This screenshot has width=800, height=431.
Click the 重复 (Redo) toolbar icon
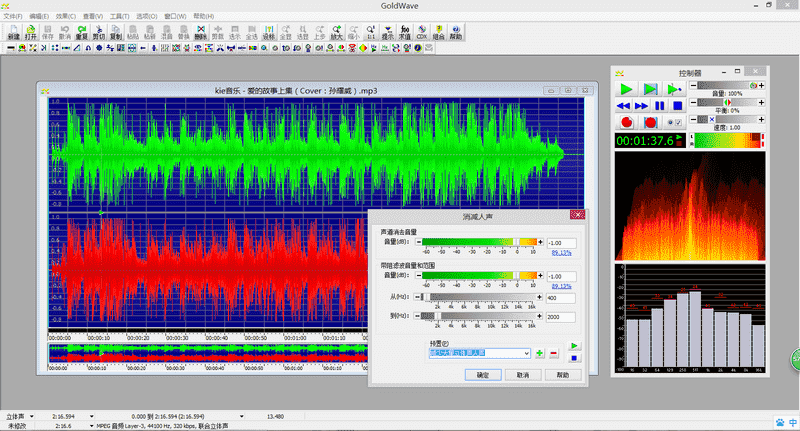pyautogui.click(x=82, y=32)
